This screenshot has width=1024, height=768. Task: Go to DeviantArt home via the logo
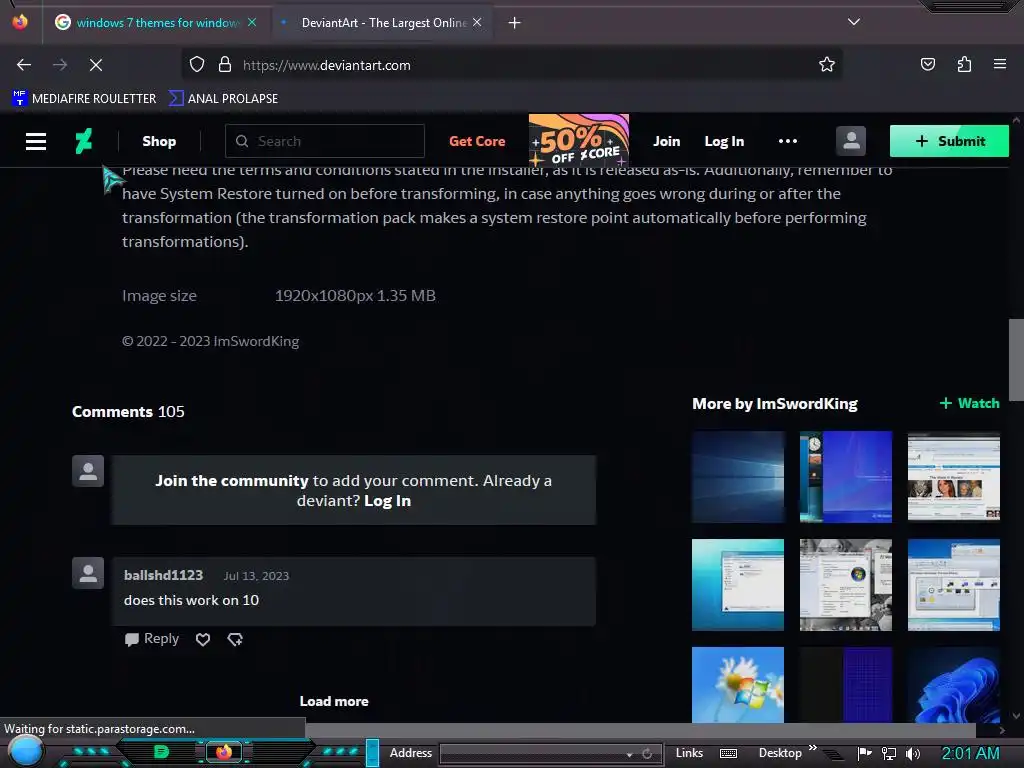click(x=84, y=141)
